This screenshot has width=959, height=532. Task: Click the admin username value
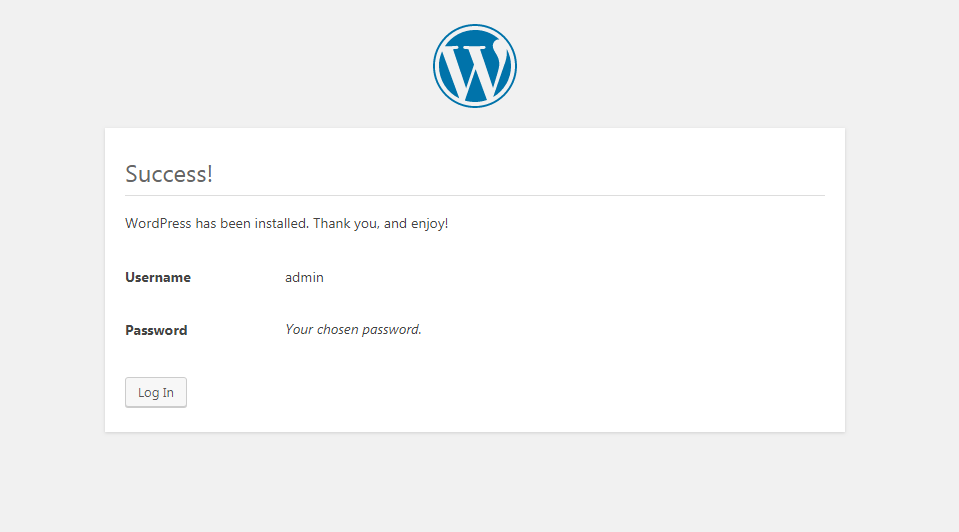pyautogui.click(x=304, y=278)
